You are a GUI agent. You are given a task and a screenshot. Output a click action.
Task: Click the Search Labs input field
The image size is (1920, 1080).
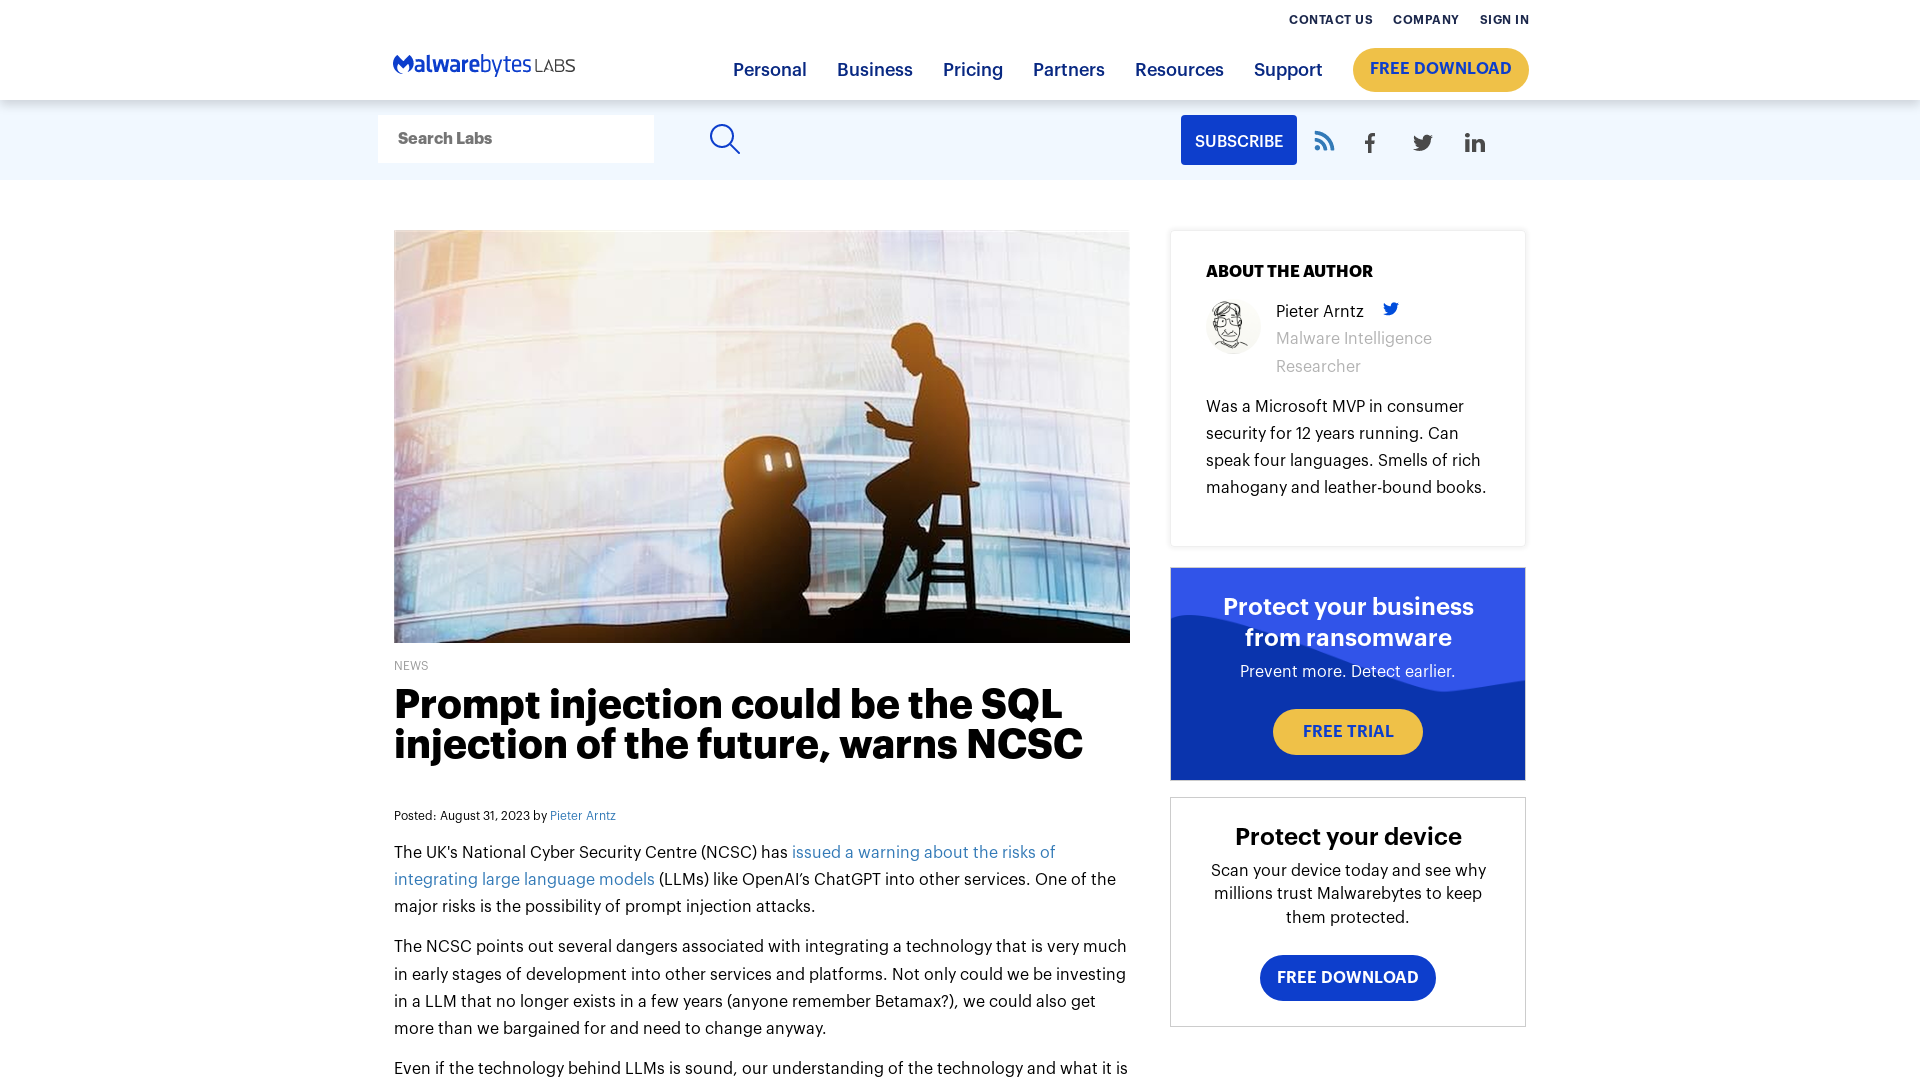click(516, 138)
